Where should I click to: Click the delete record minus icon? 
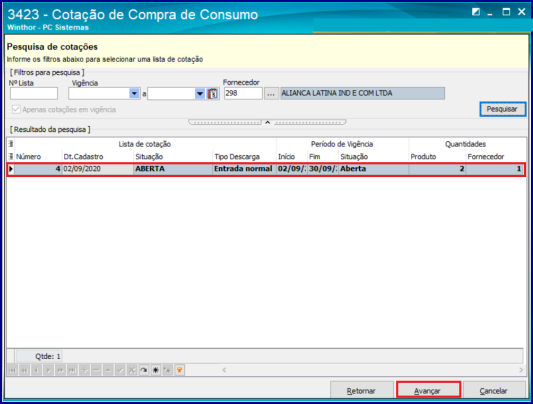tap(96, 370)
